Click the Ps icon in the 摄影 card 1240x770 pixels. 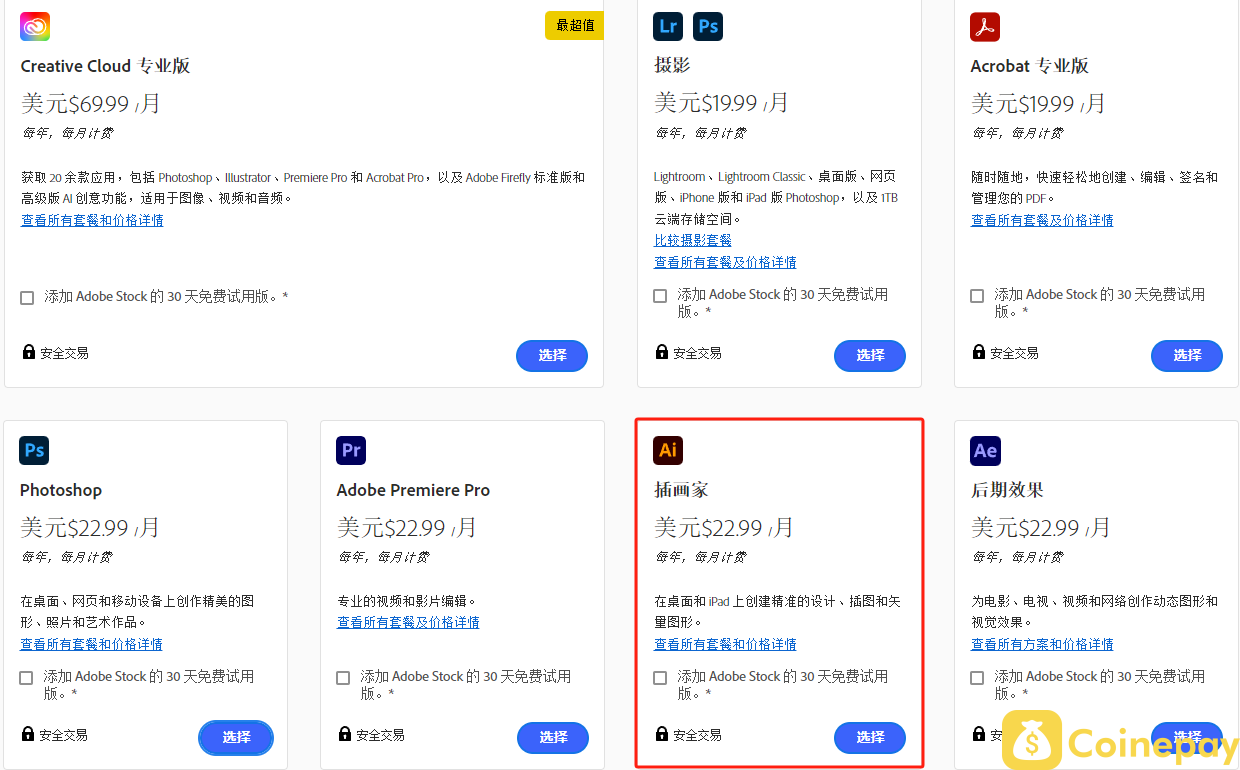[708, 27]
